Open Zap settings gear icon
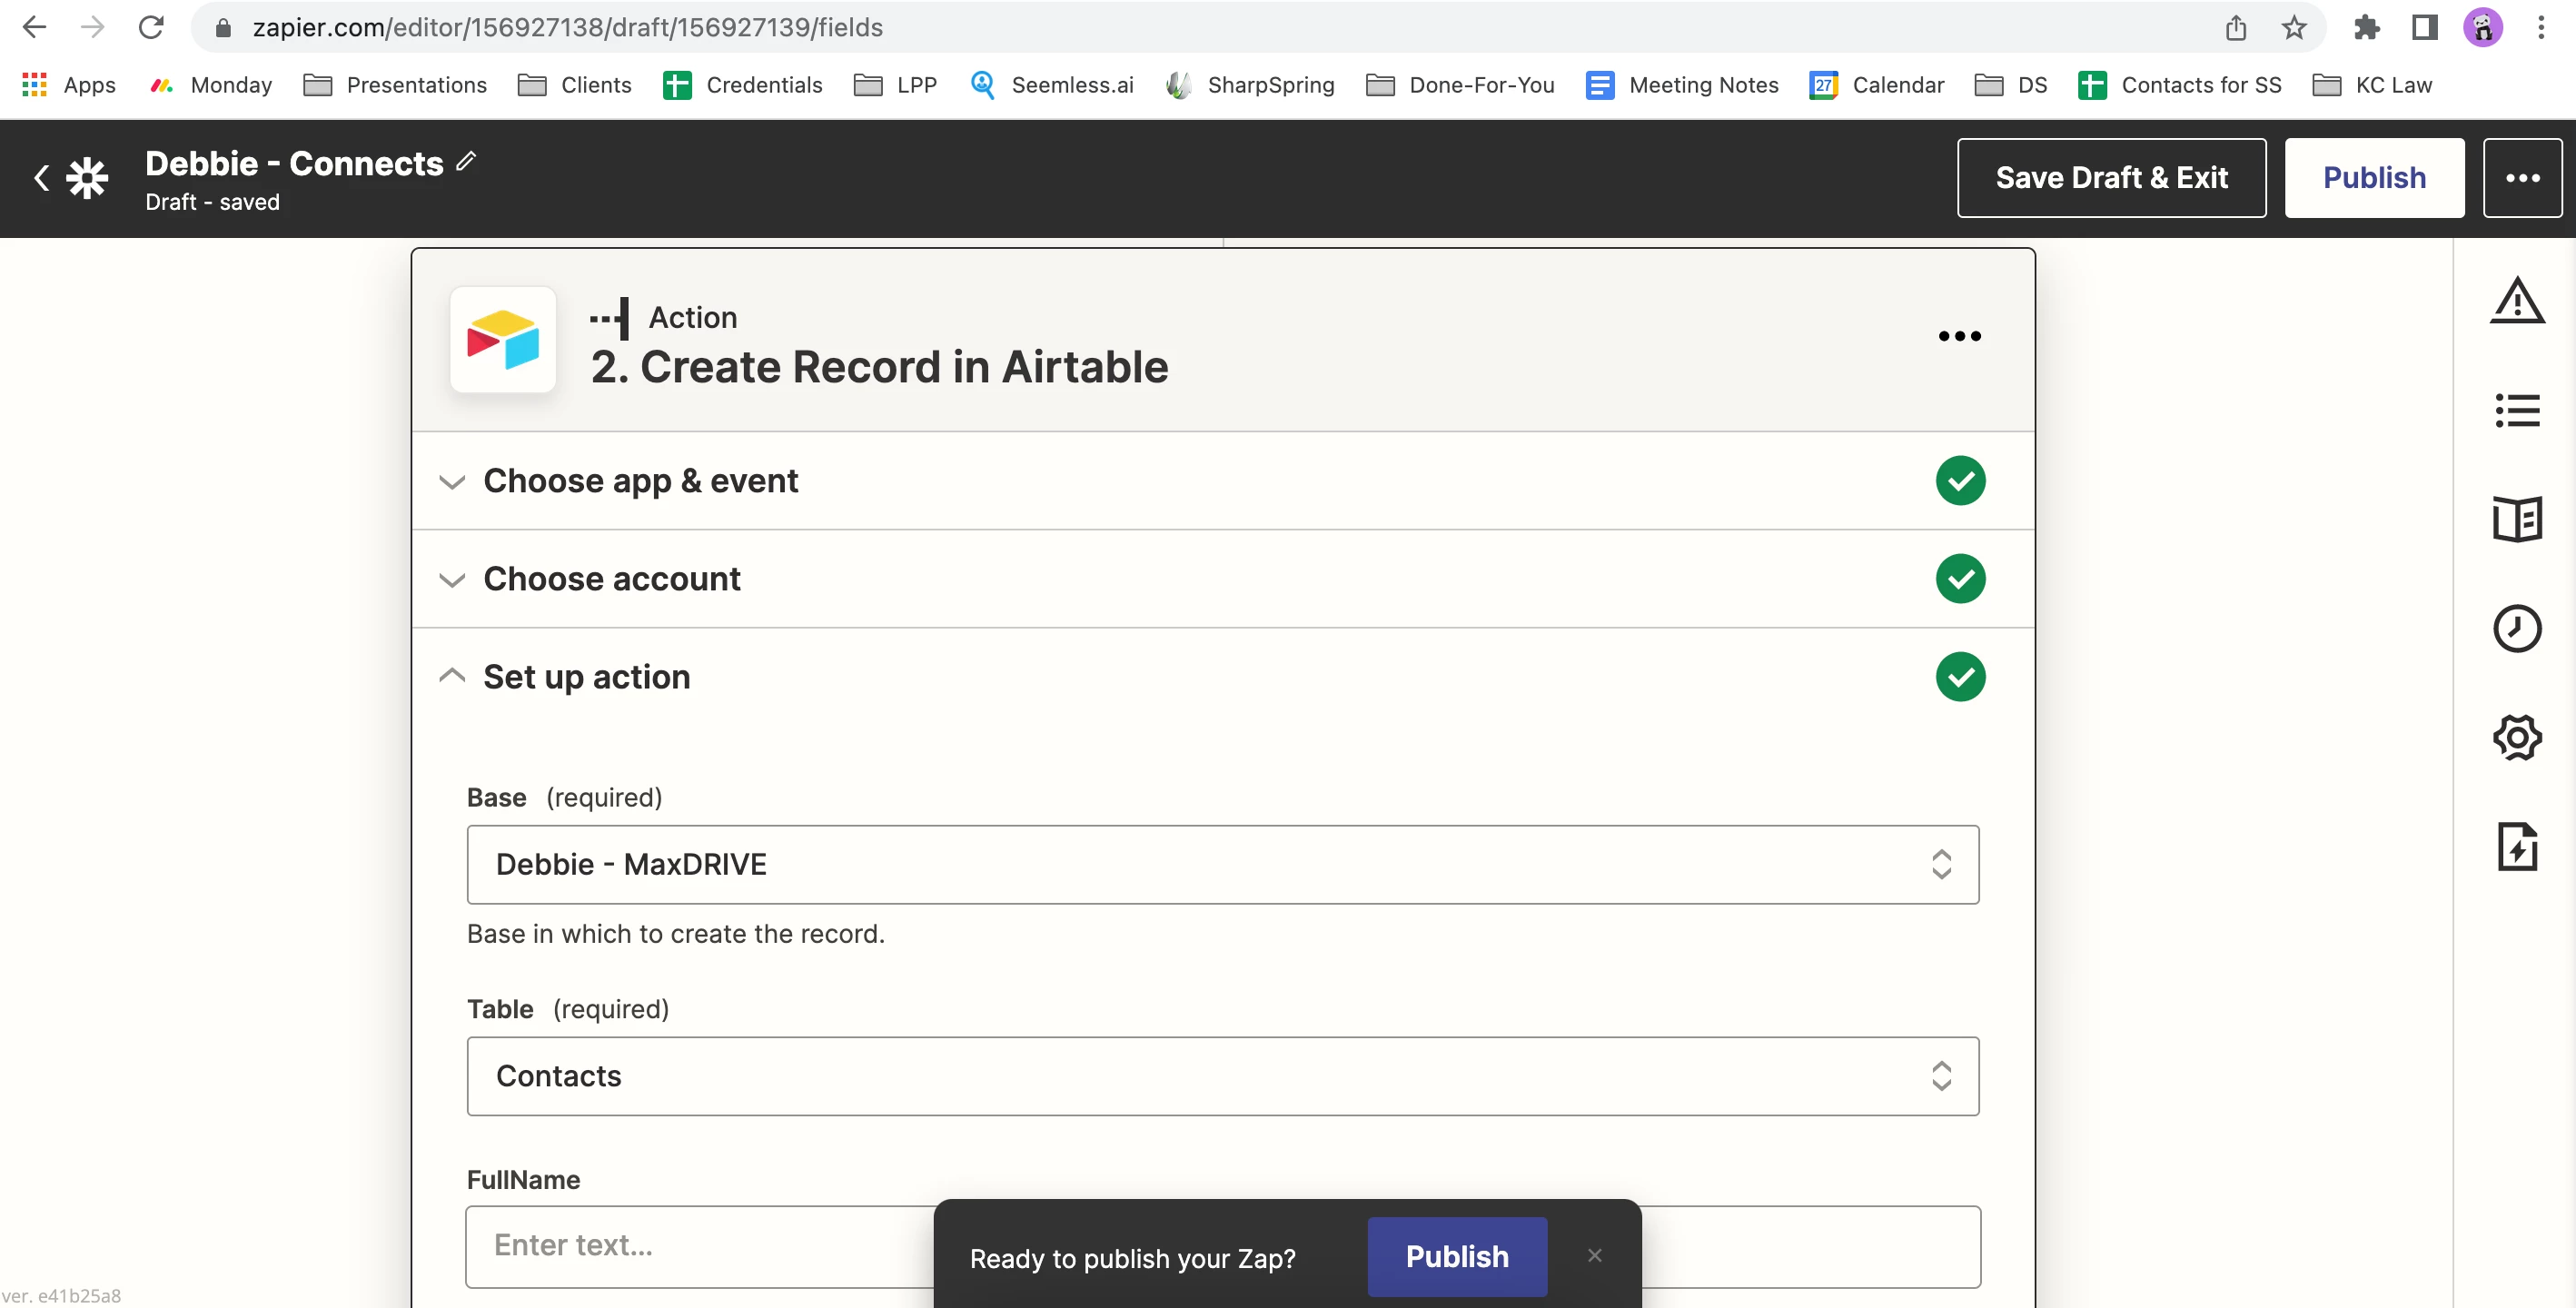Screen dimensions: 2576x1308 pos(2516,738)
